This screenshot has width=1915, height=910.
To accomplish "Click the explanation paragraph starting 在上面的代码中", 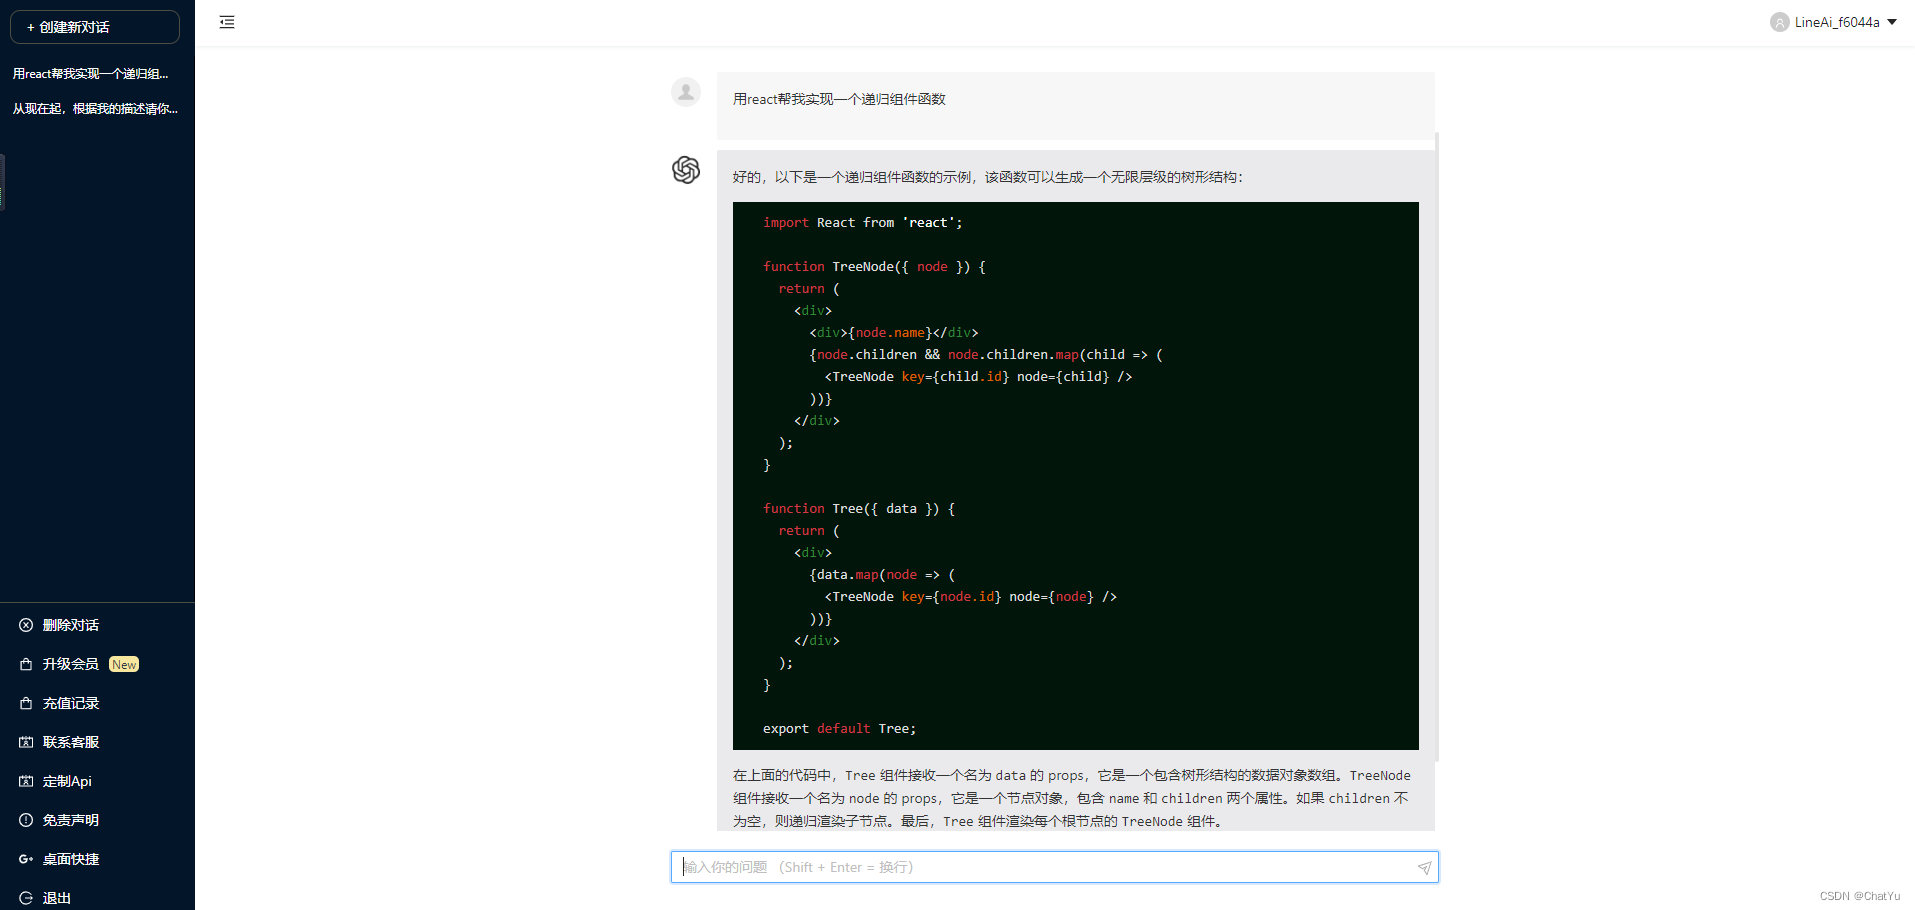I will click(x=1072, y=798).
